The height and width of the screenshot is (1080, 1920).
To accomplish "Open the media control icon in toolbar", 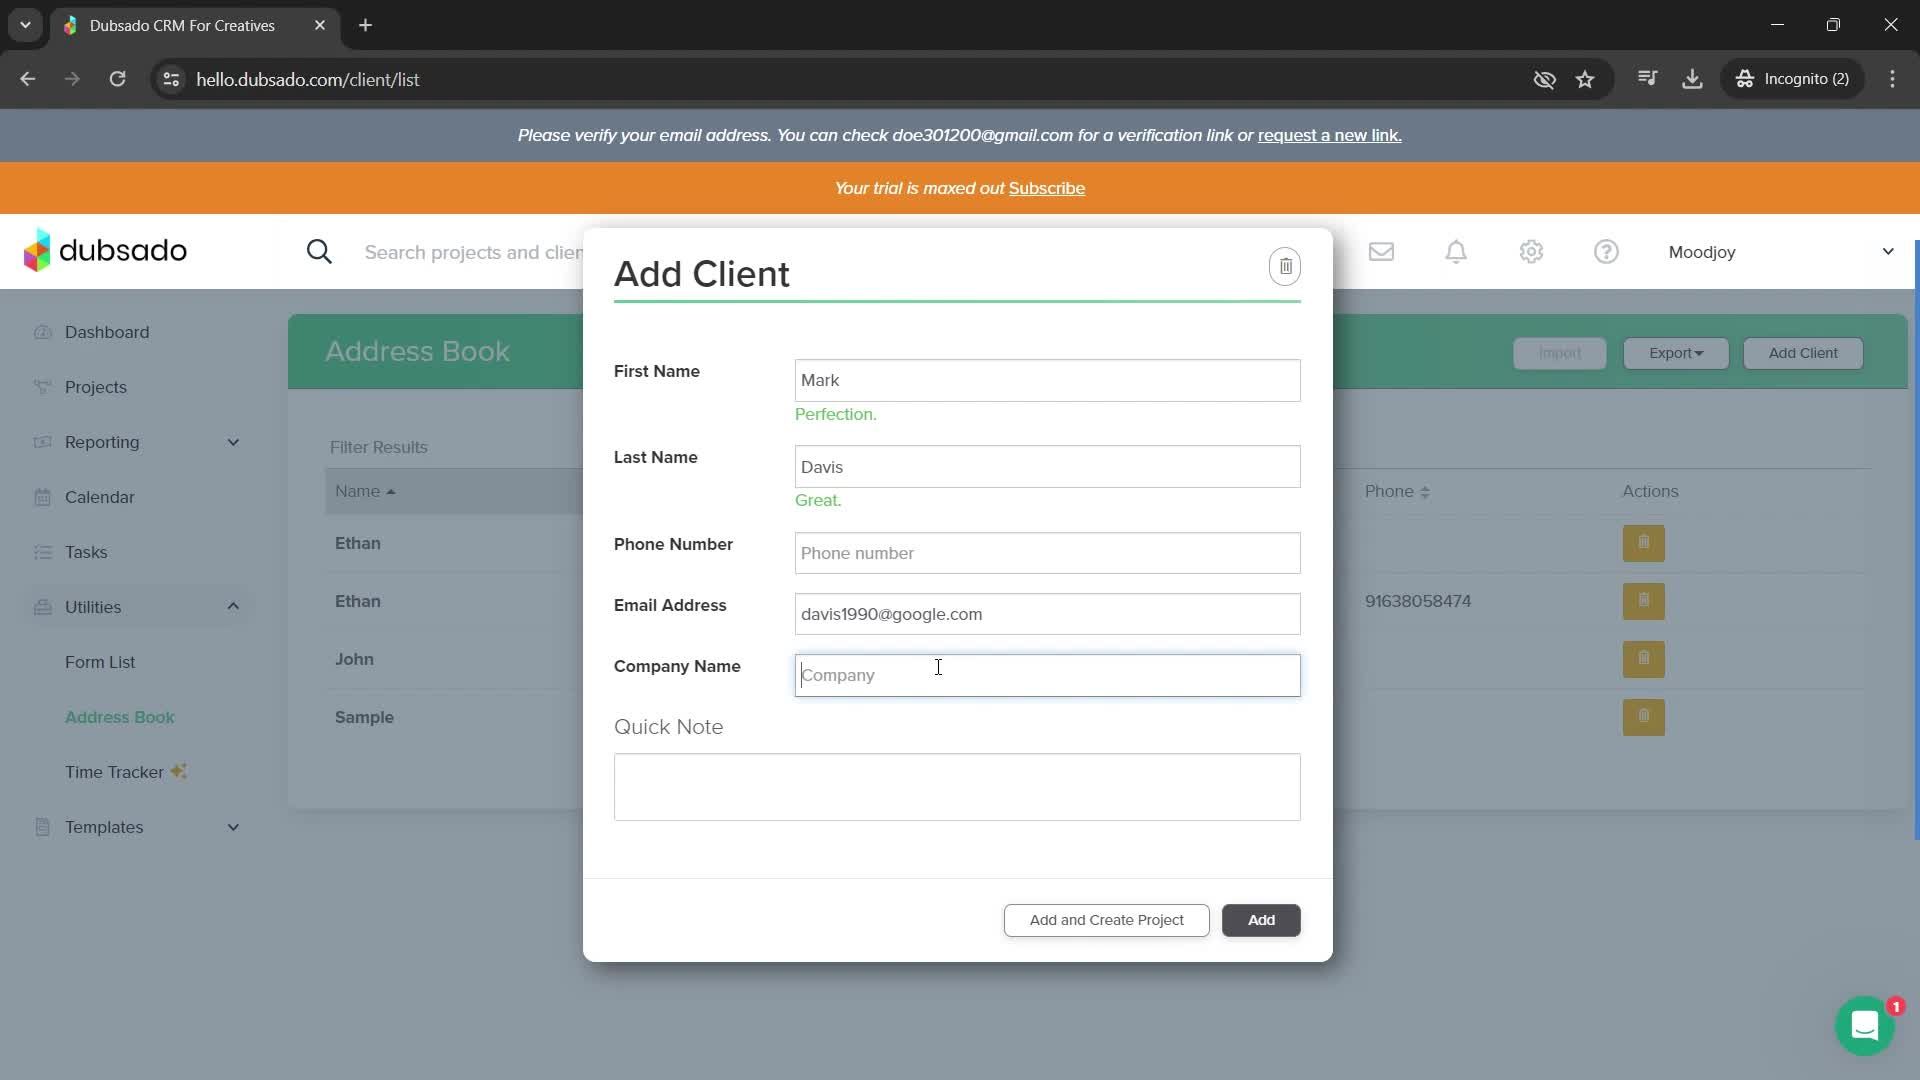I will pos(1648,79).
